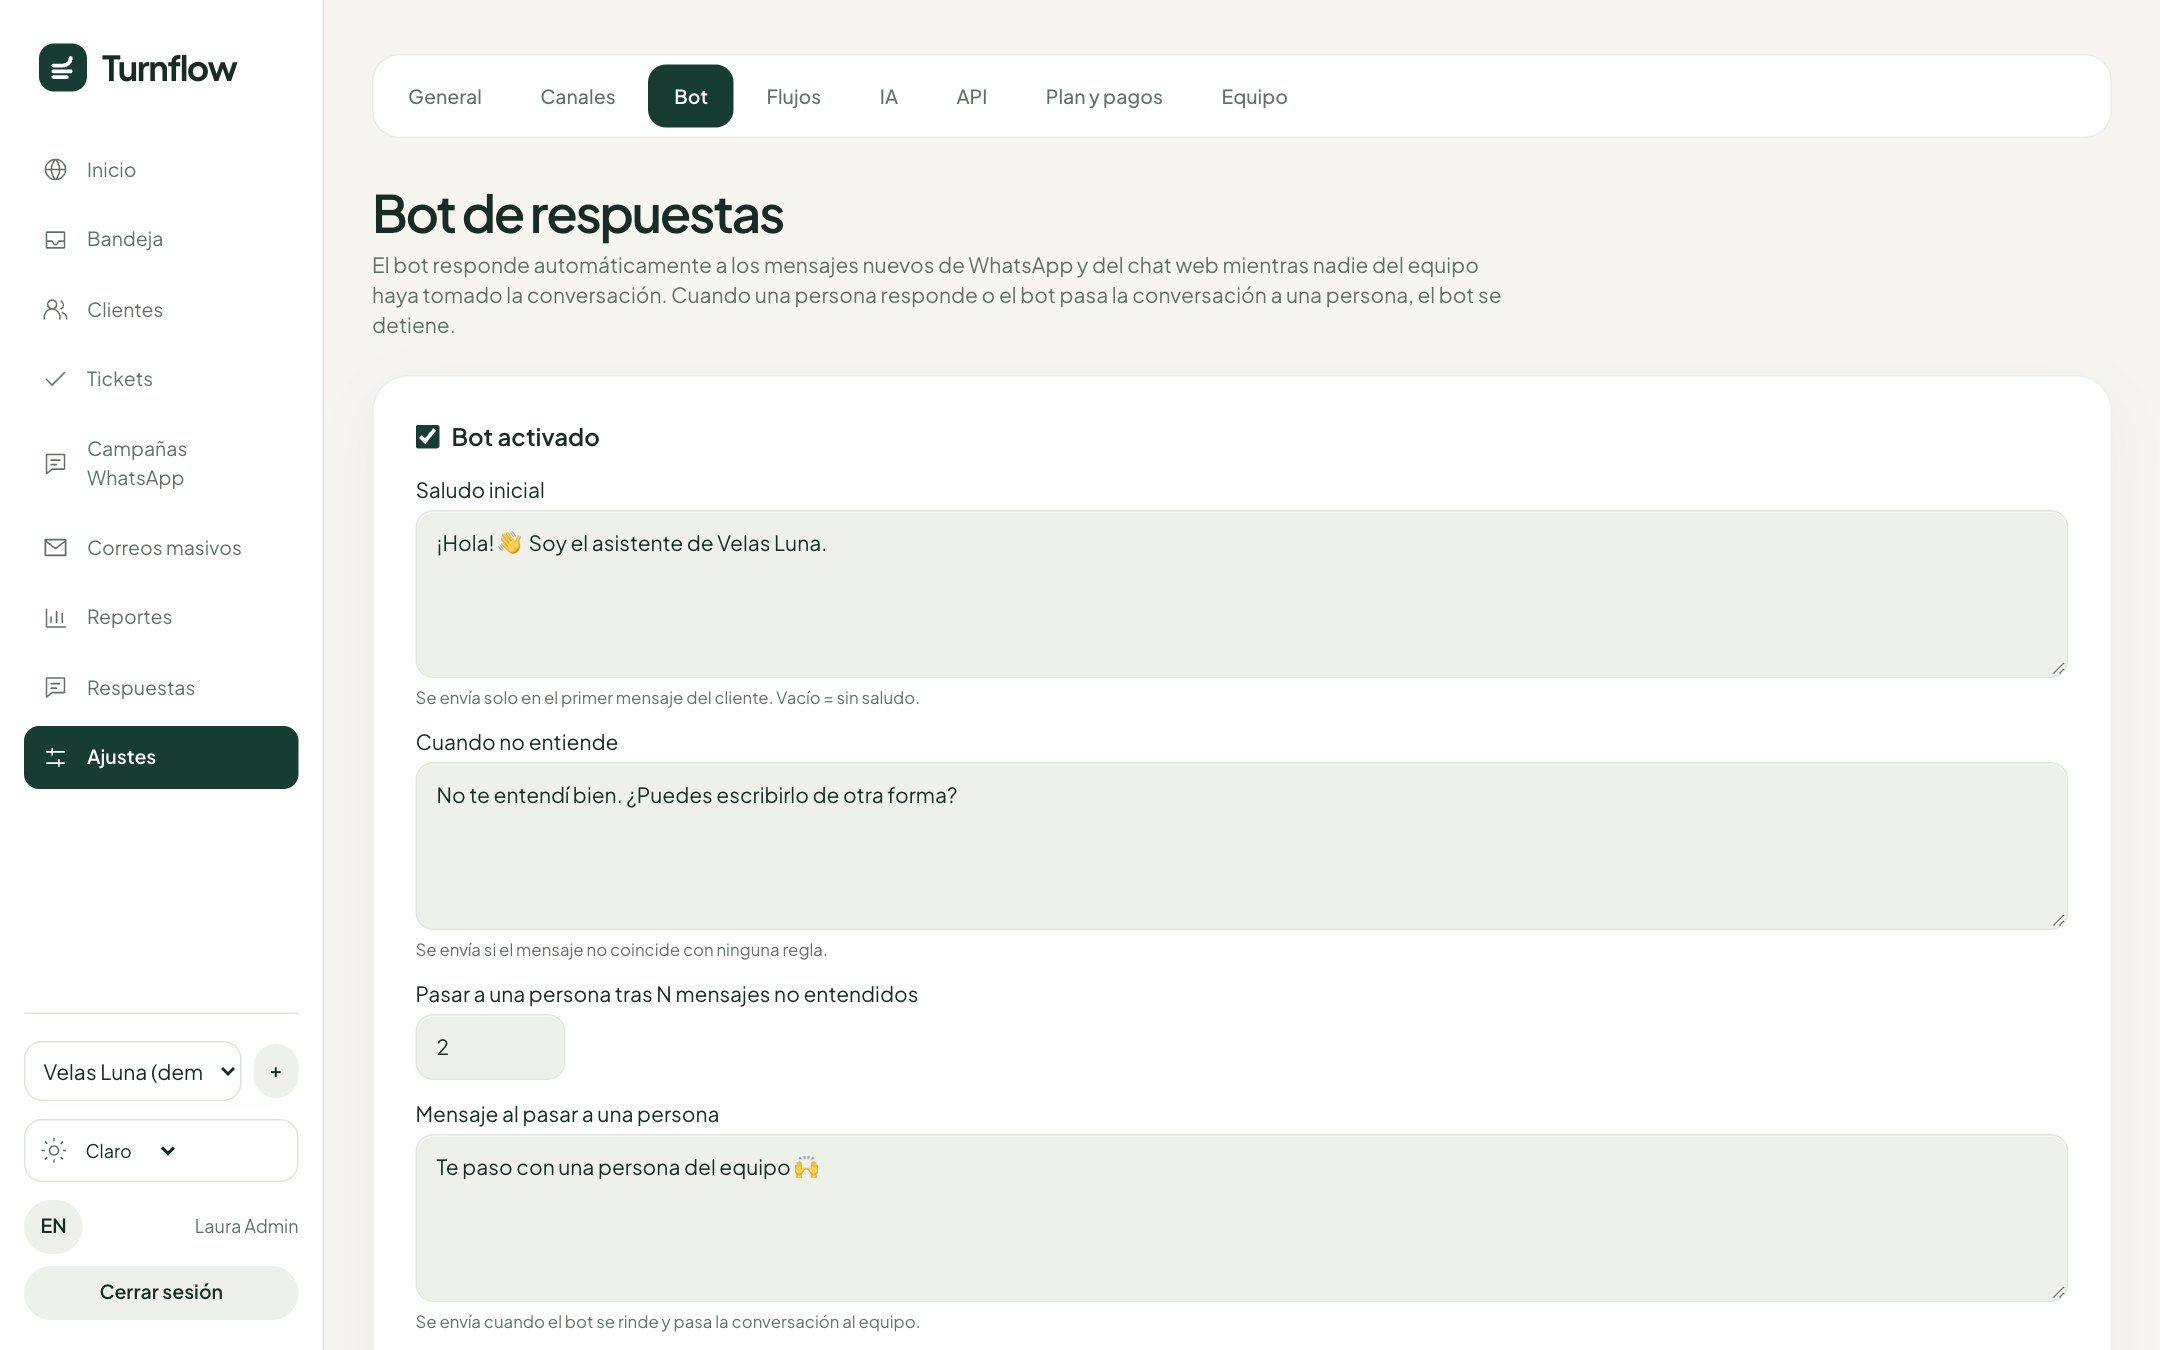Image resolution: width=2160 pixels, height=1350 pixels.
Task: Open the IA settings tab
Action: (x=889, y=97)
